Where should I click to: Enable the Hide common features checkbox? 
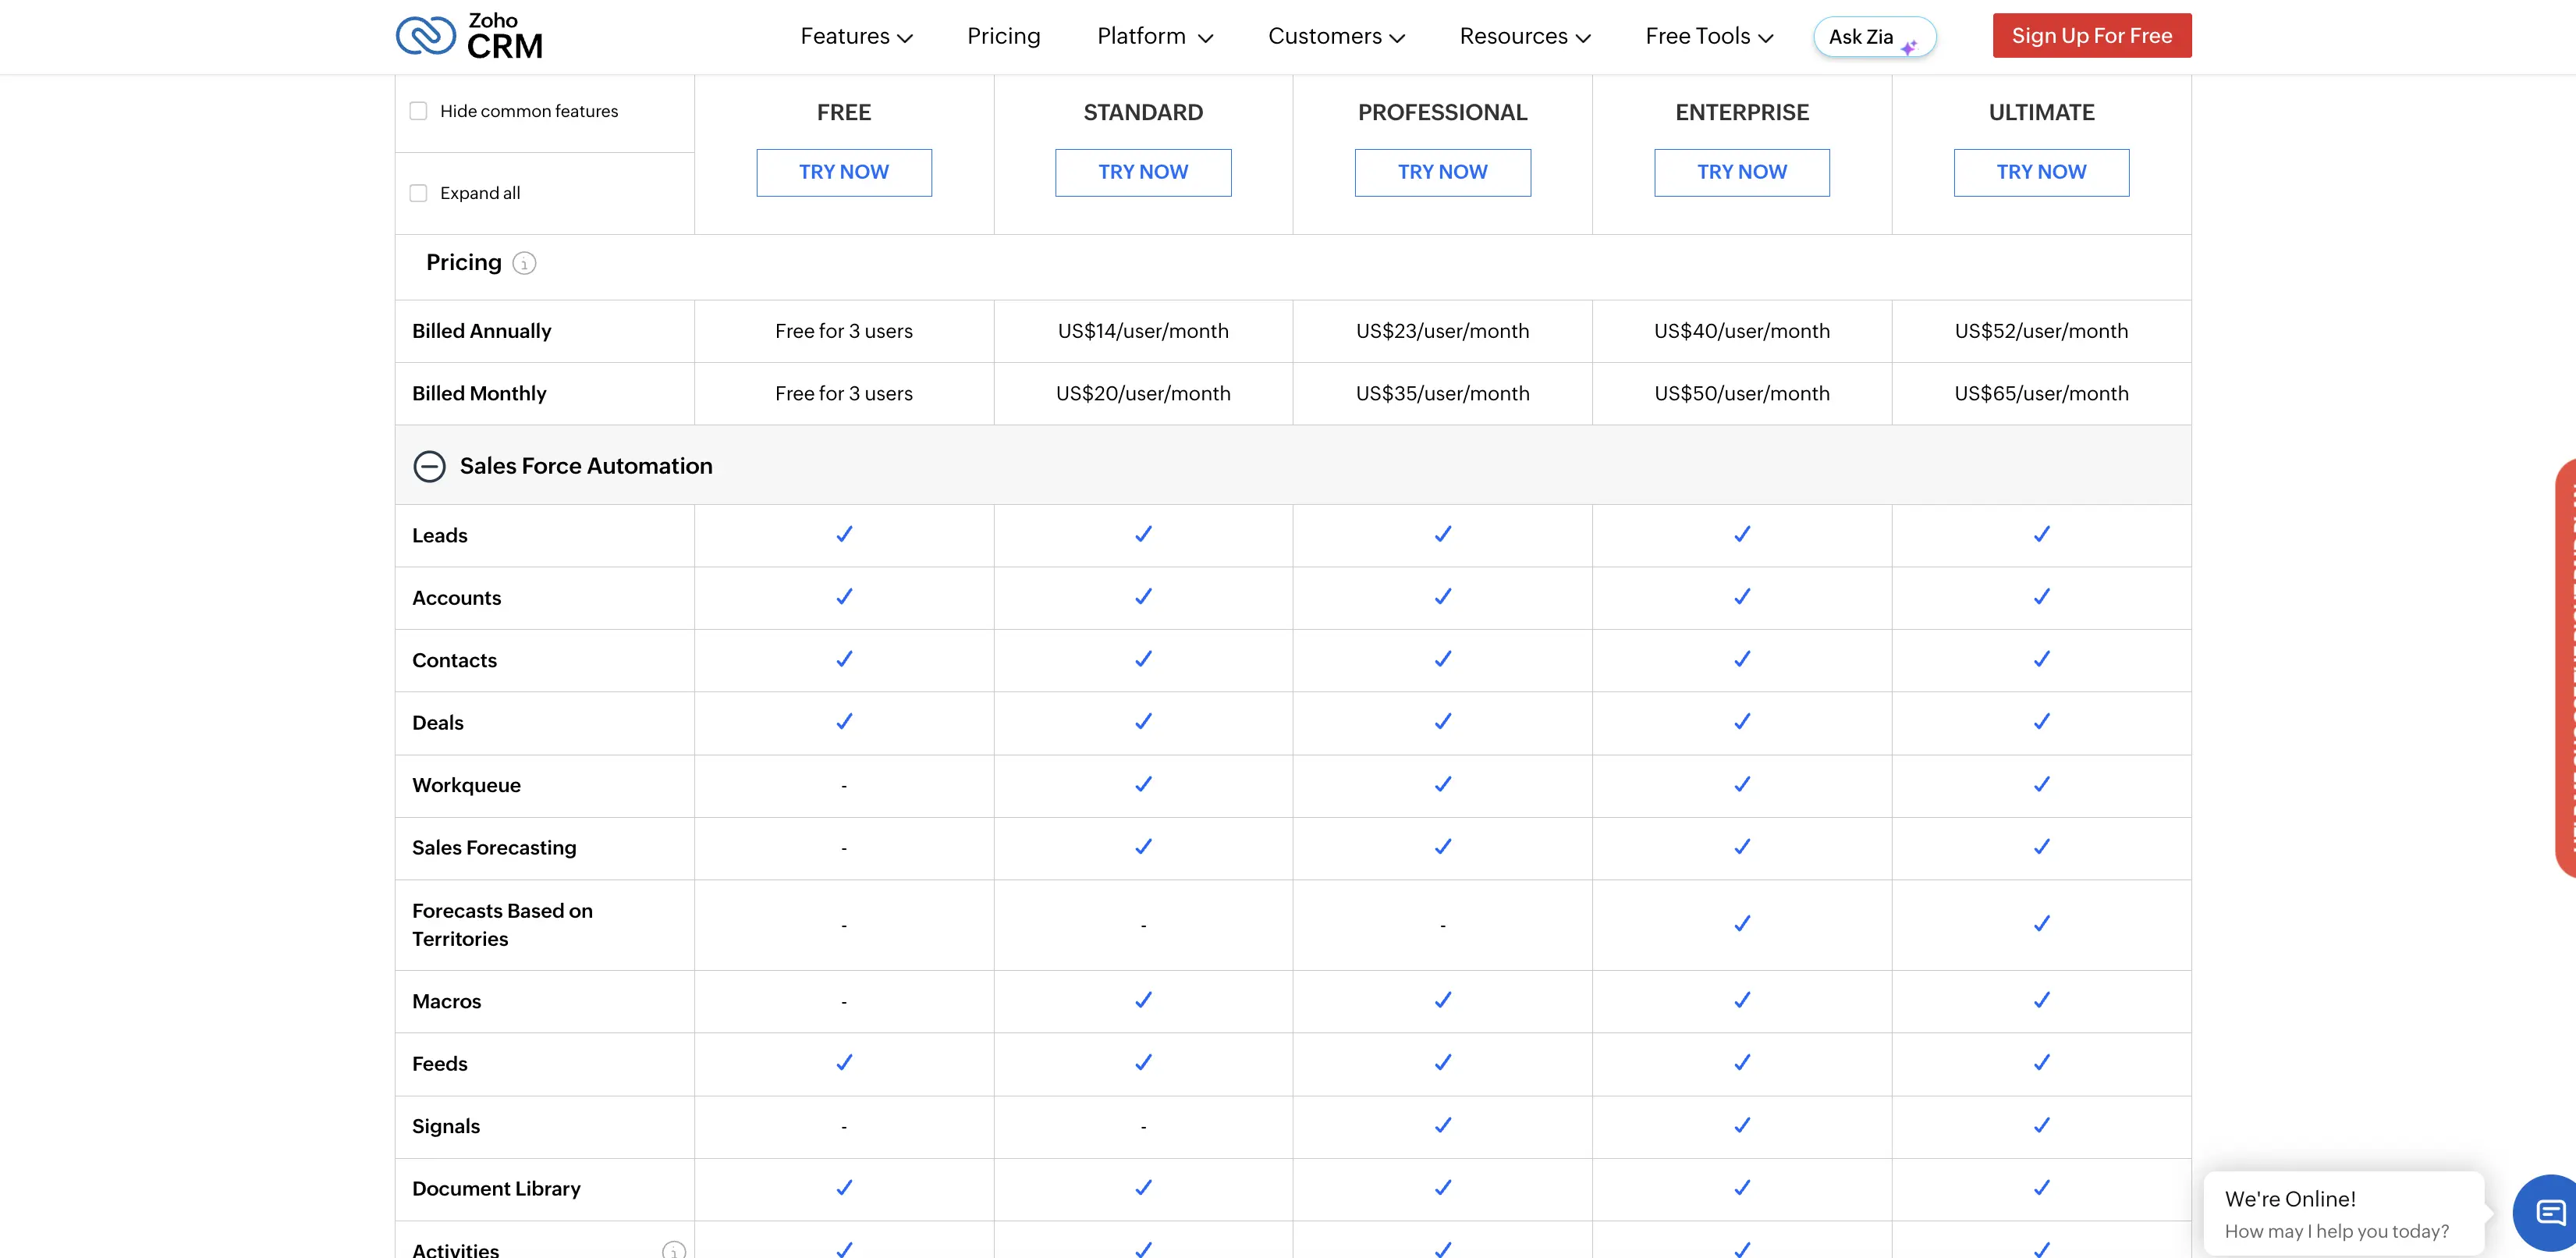point(418,111)
